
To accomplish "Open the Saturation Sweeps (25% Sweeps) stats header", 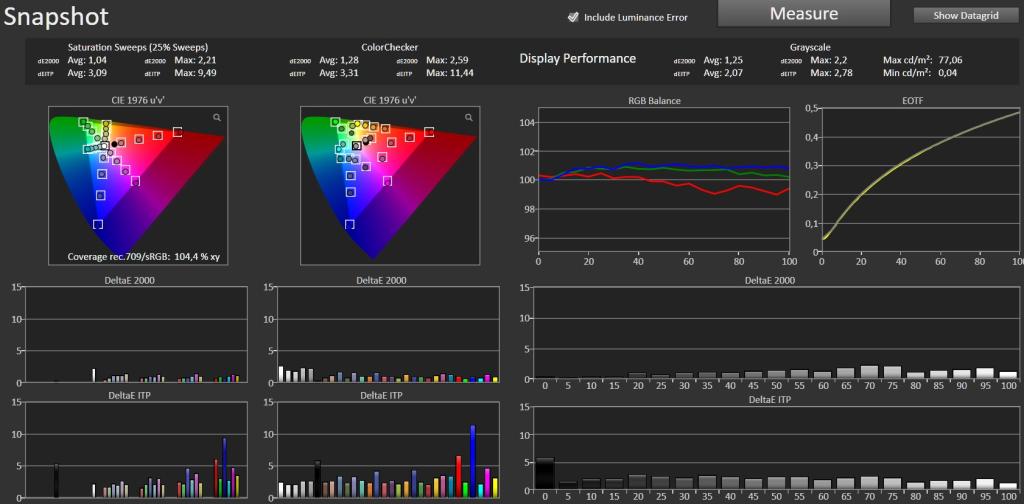I will (138, 47).
